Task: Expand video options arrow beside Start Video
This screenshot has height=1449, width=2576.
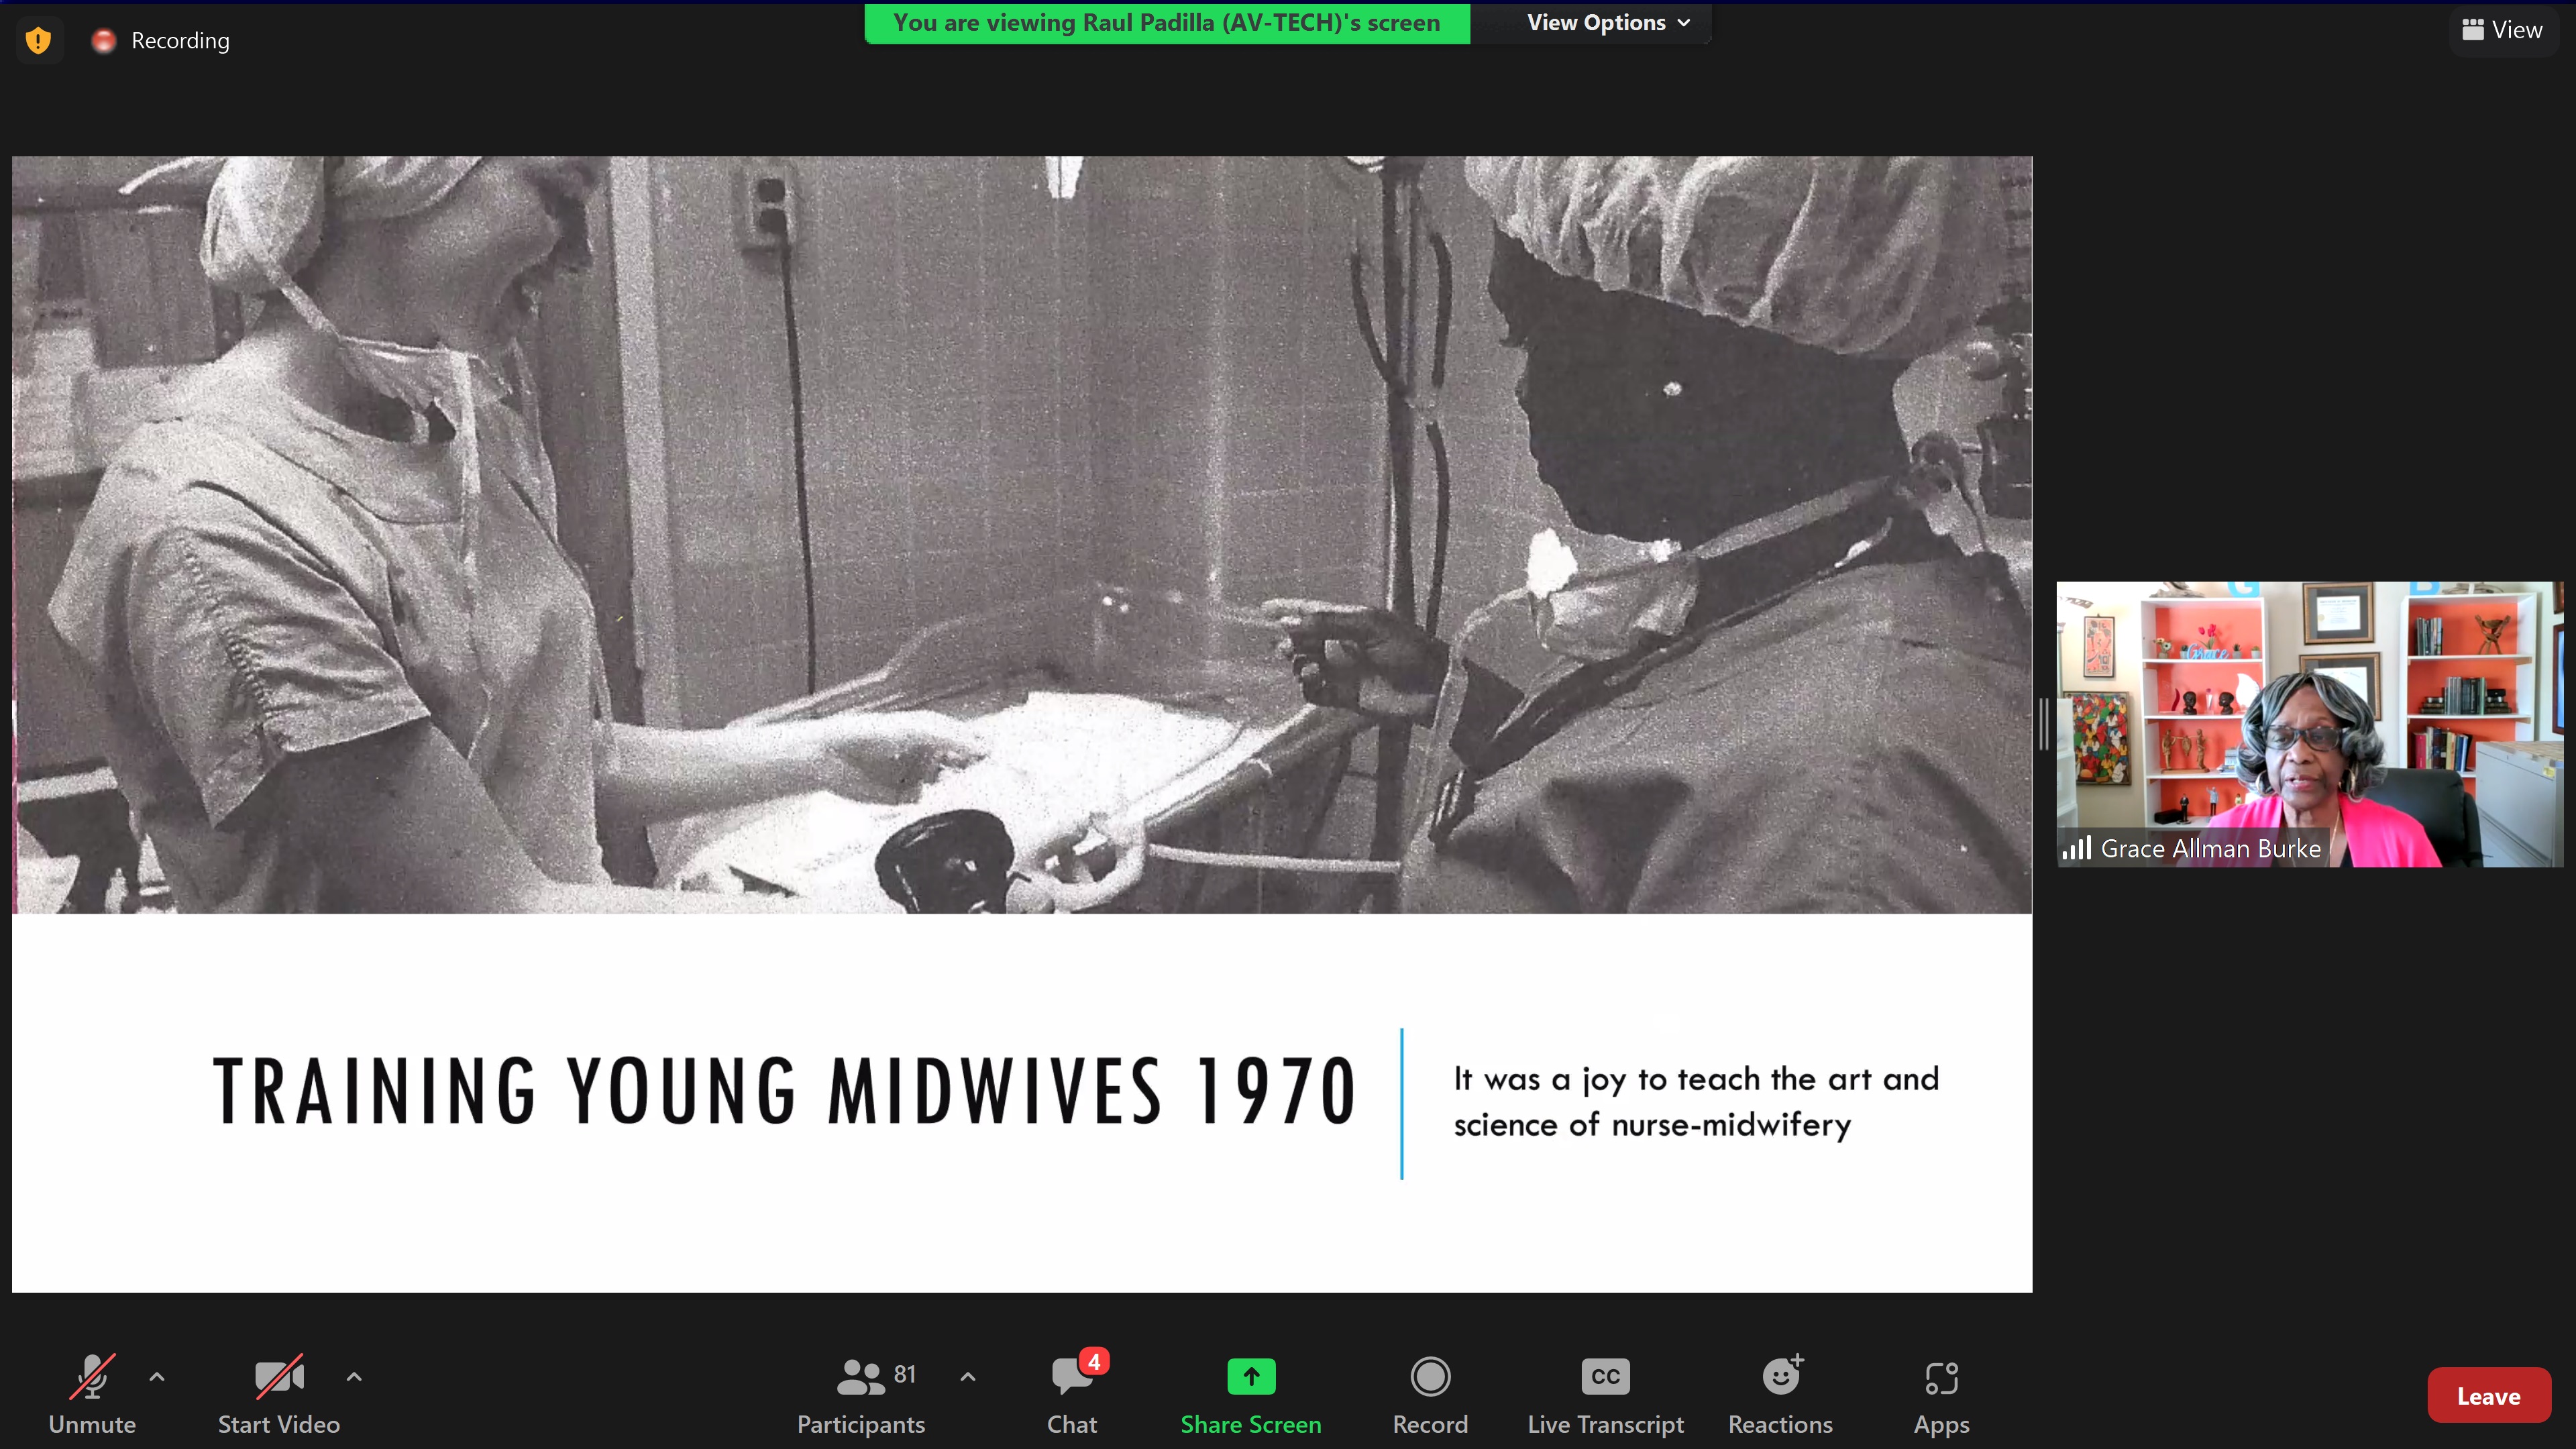Action: (354, 1377)
